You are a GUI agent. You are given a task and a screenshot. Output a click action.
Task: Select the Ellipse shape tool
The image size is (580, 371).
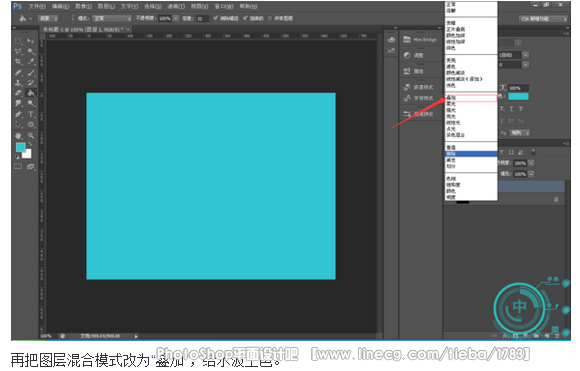(31, 125)
